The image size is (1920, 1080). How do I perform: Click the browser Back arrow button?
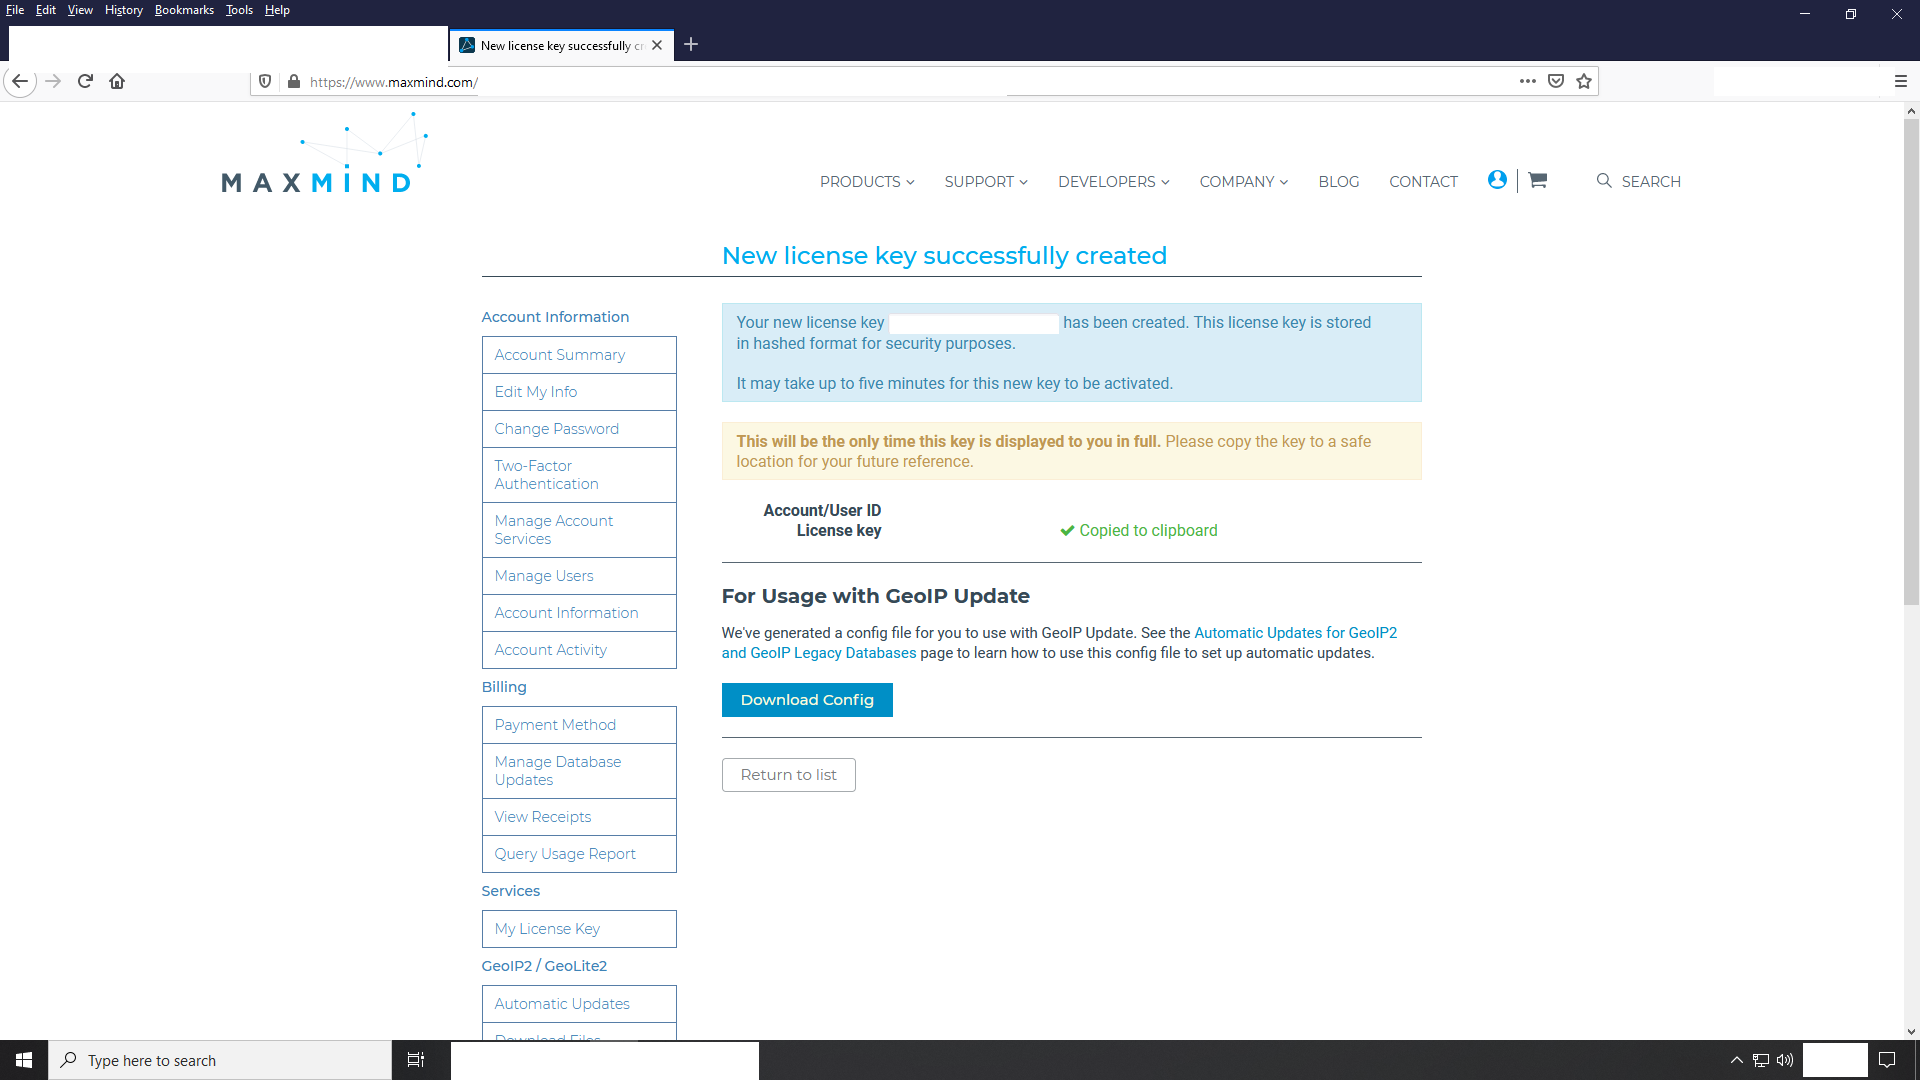pos(20,81)
